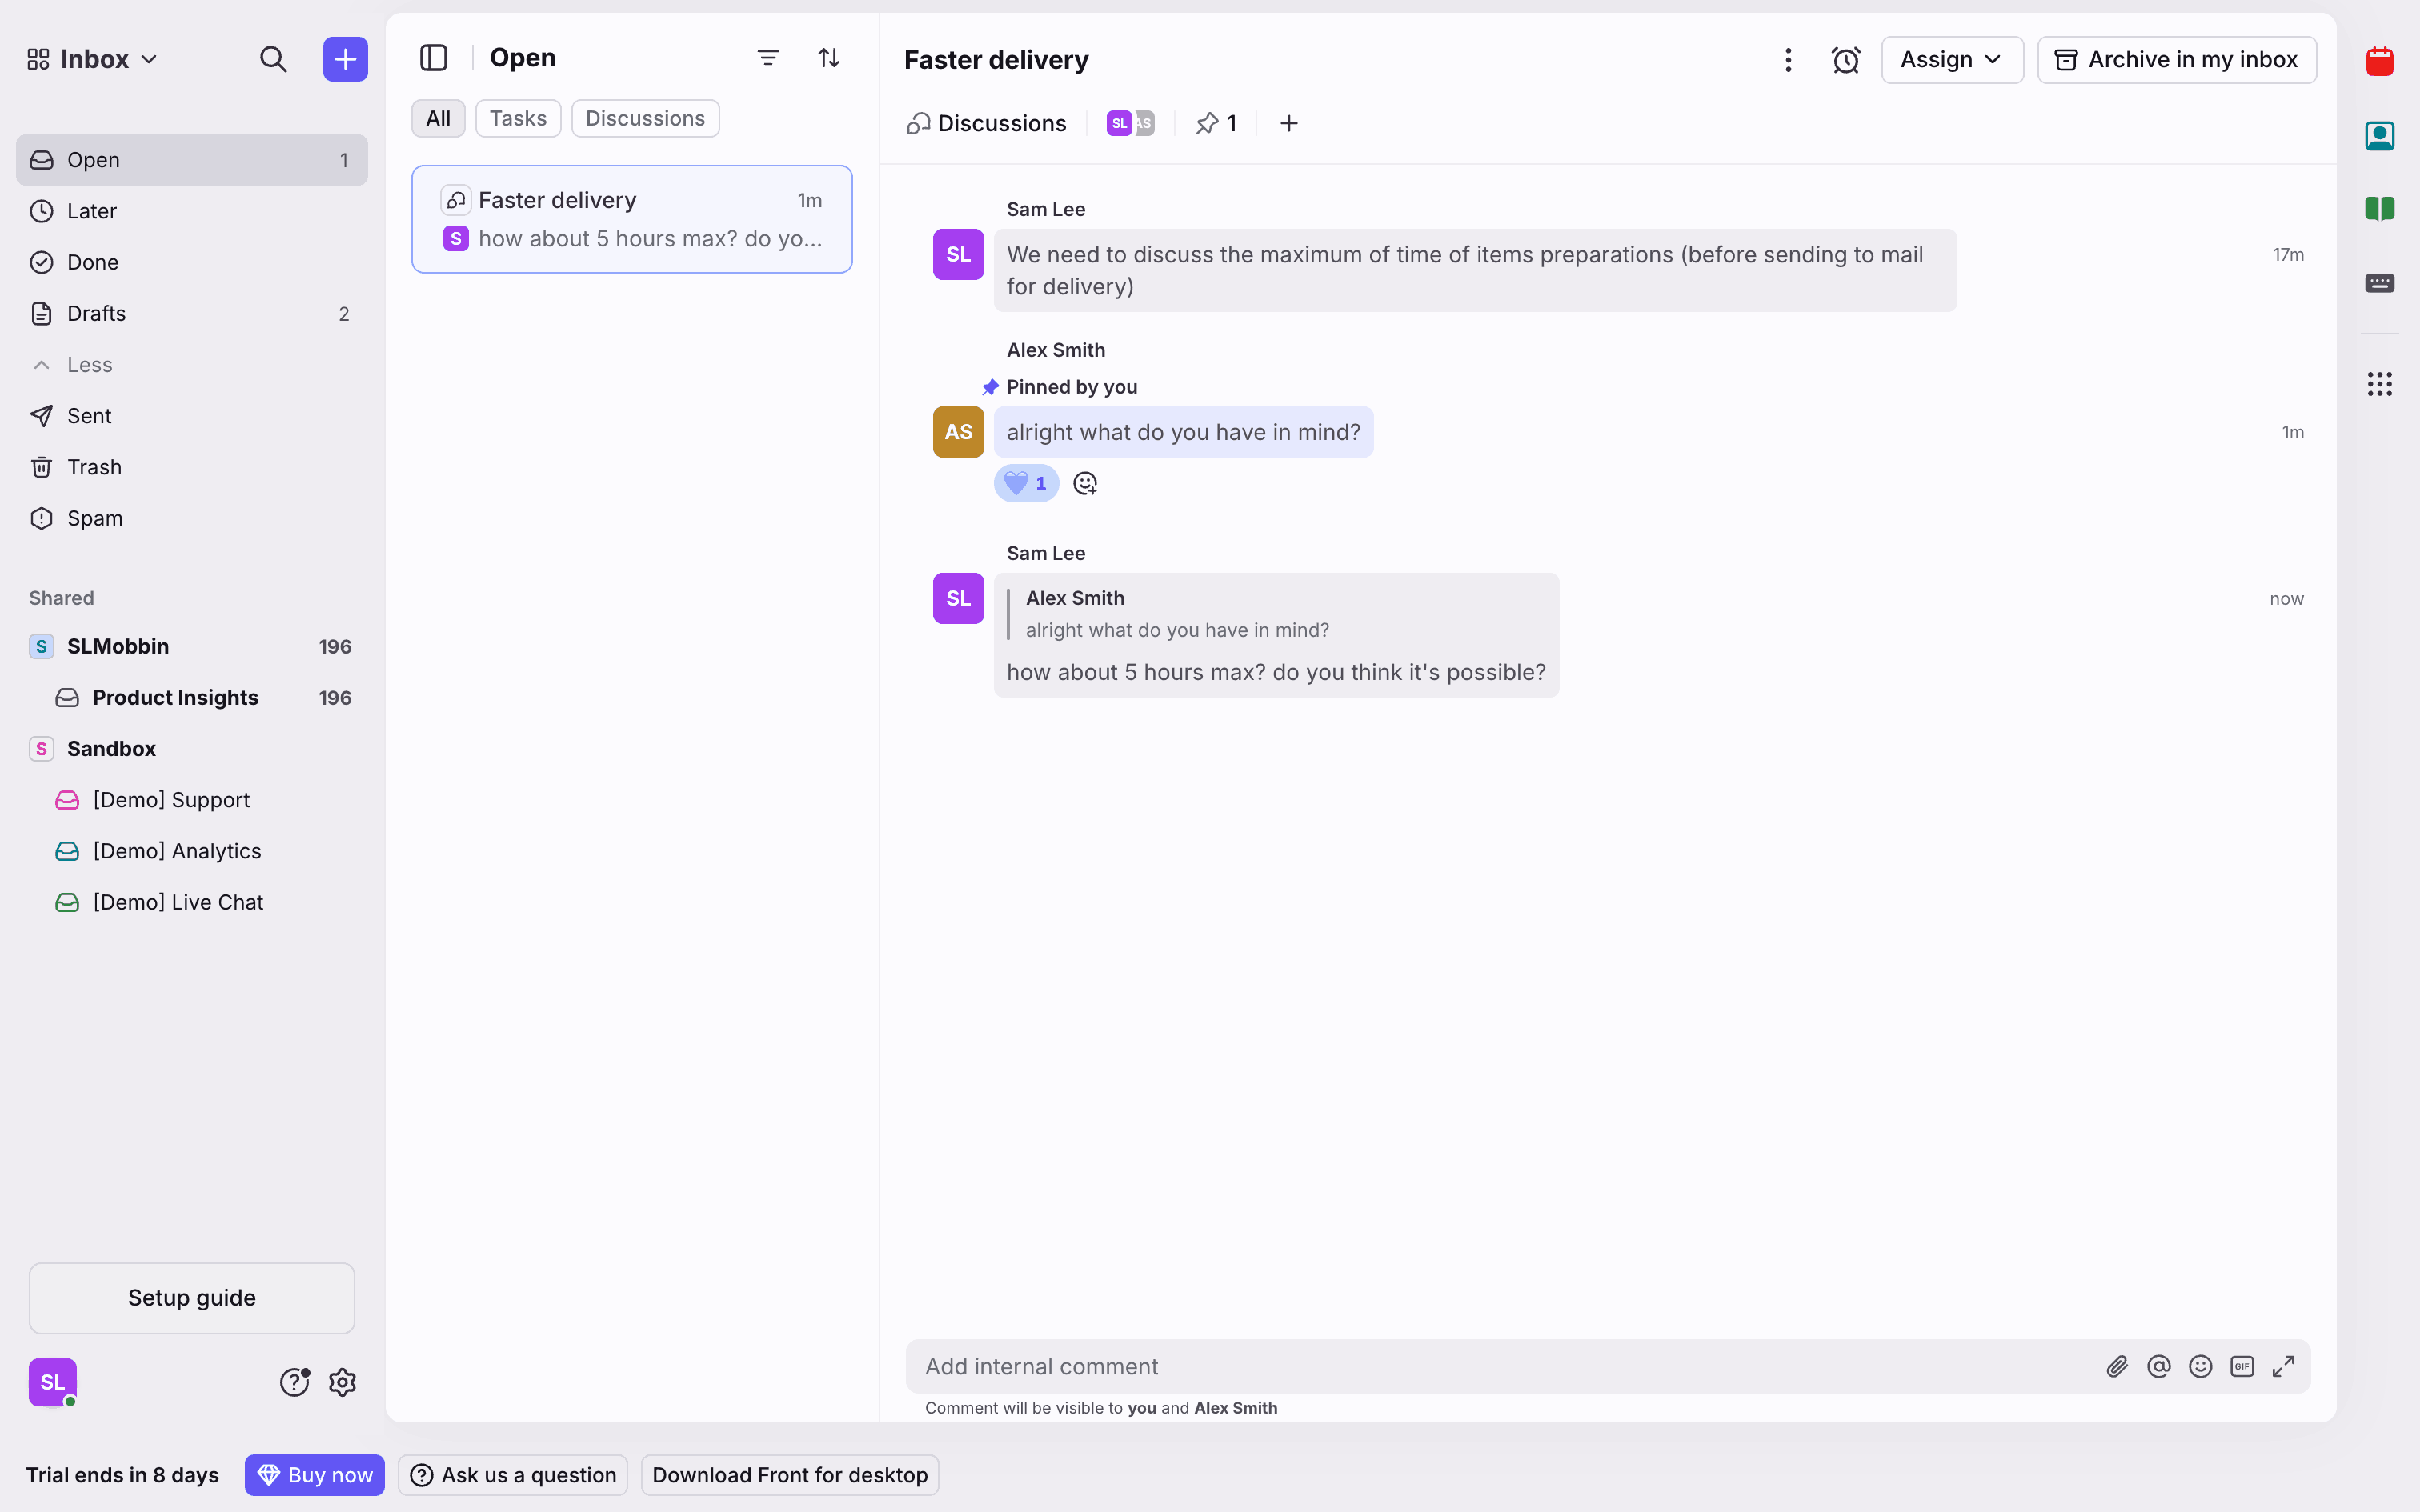Viewport: 2420px width, 1512px height.
Task: Open the Assign dropdown
Action: [1951, 60]
